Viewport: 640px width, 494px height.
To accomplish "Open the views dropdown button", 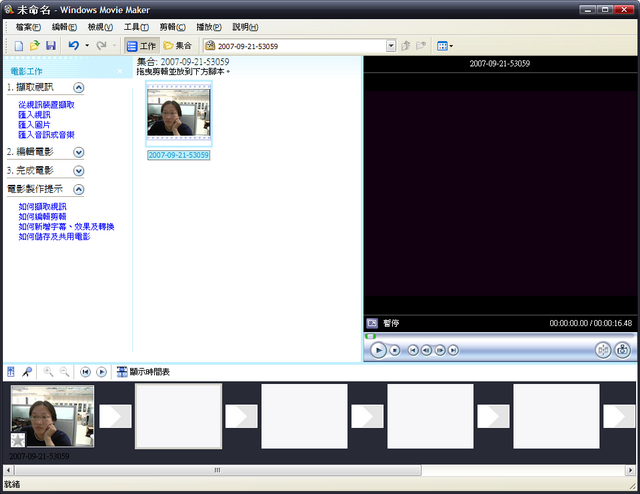I will 445,46.
